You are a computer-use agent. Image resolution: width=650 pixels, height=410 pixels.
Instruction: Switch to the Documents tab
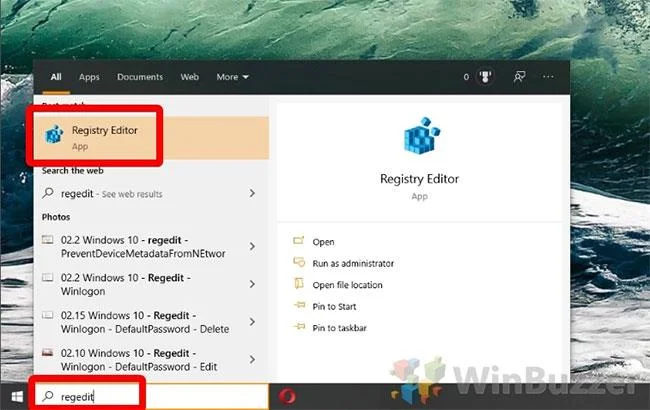tap(140, 77)
